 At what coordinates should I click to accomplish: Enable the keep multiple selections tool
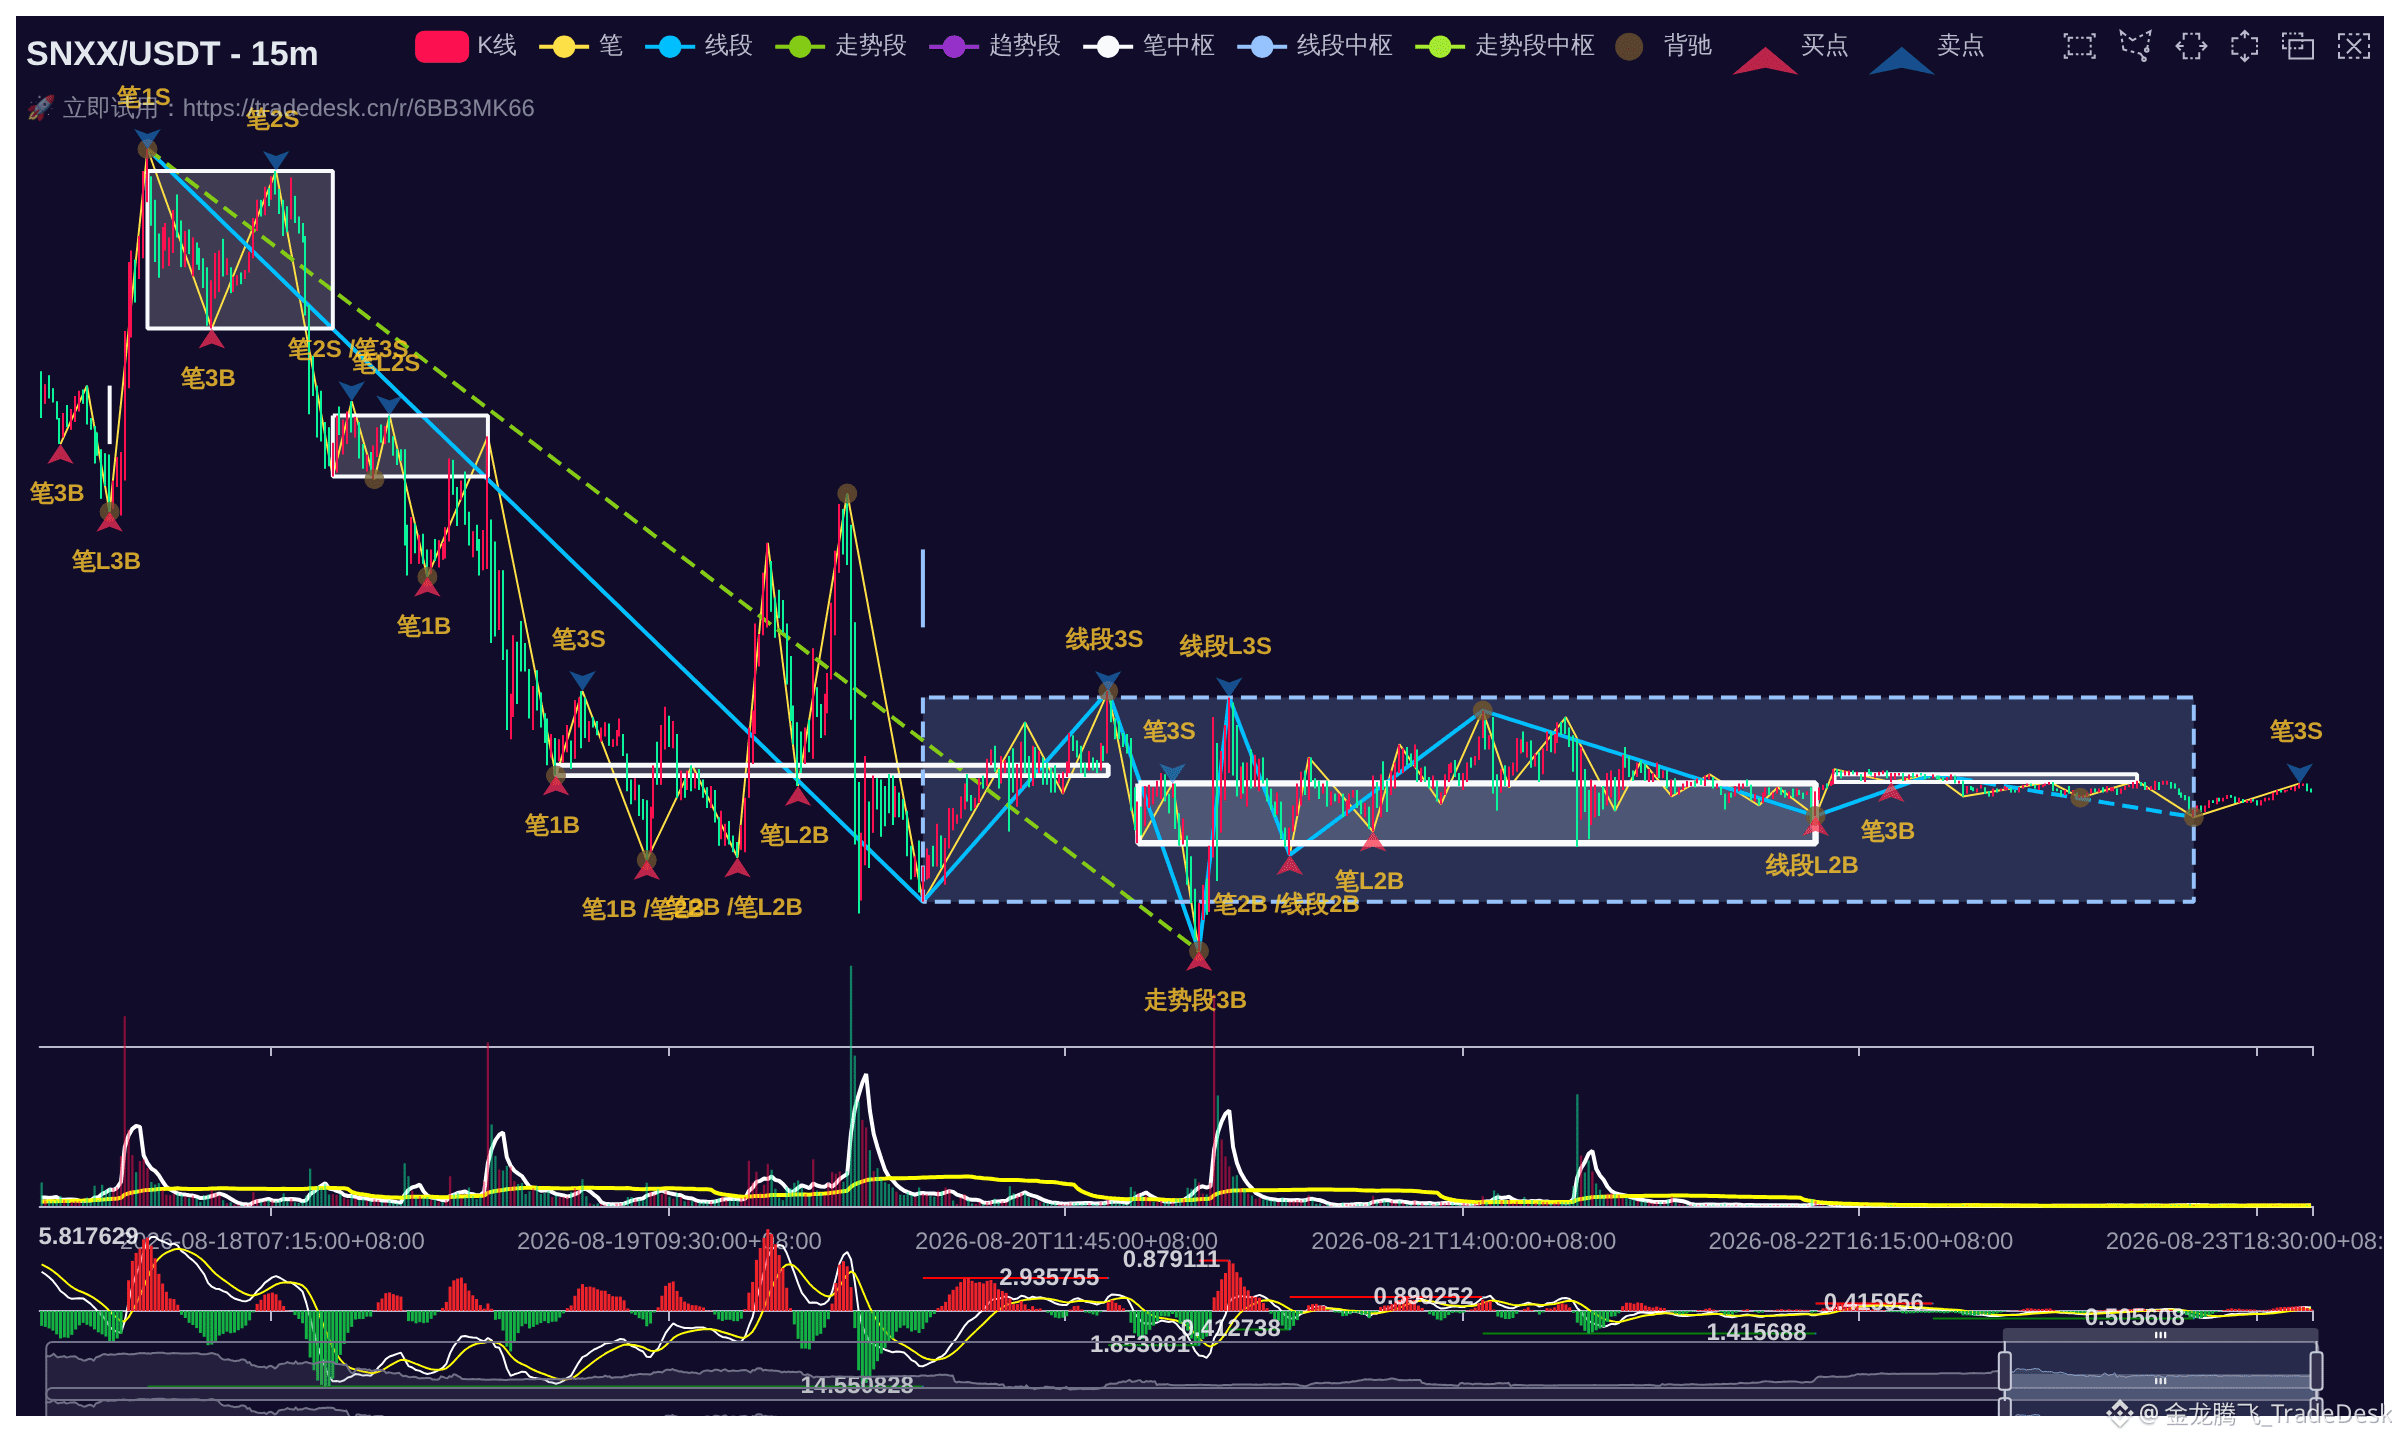pos(2298,46)
